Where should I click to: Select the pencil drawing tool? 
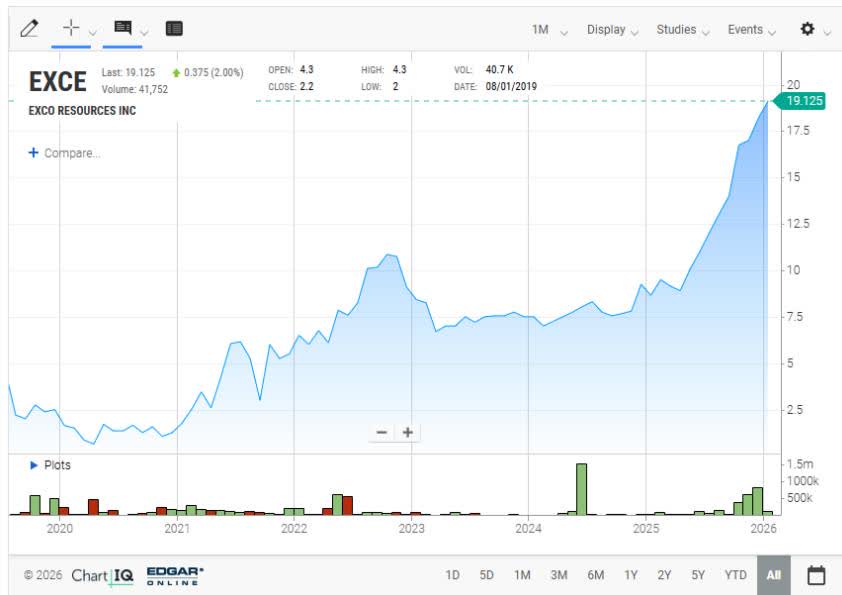29,28
